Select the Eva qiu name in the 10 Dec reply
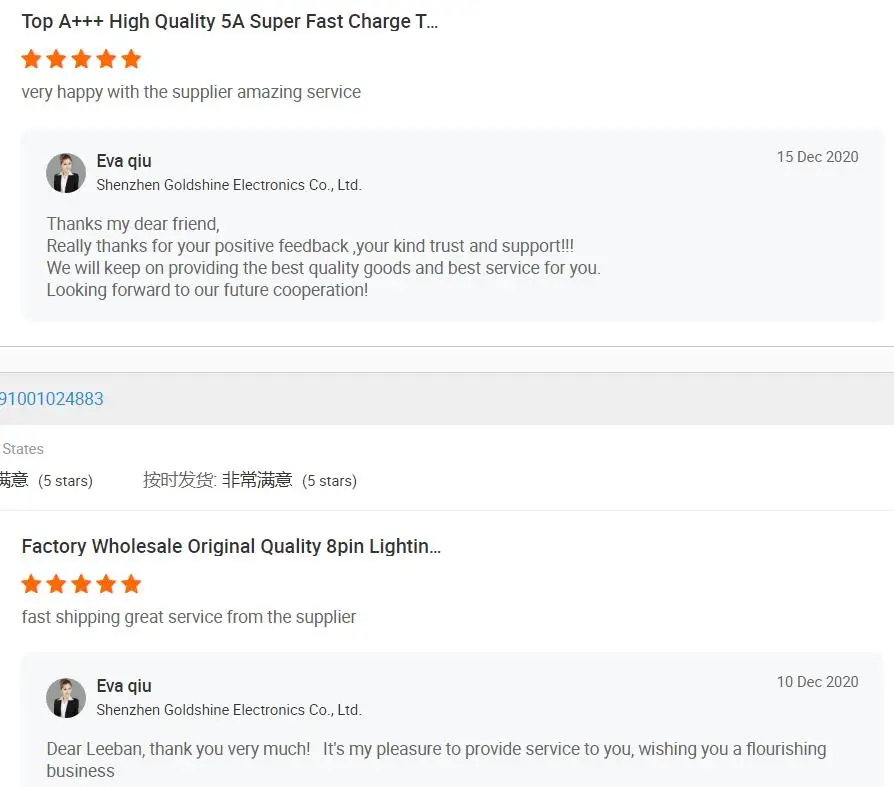 tap(124, 686)
